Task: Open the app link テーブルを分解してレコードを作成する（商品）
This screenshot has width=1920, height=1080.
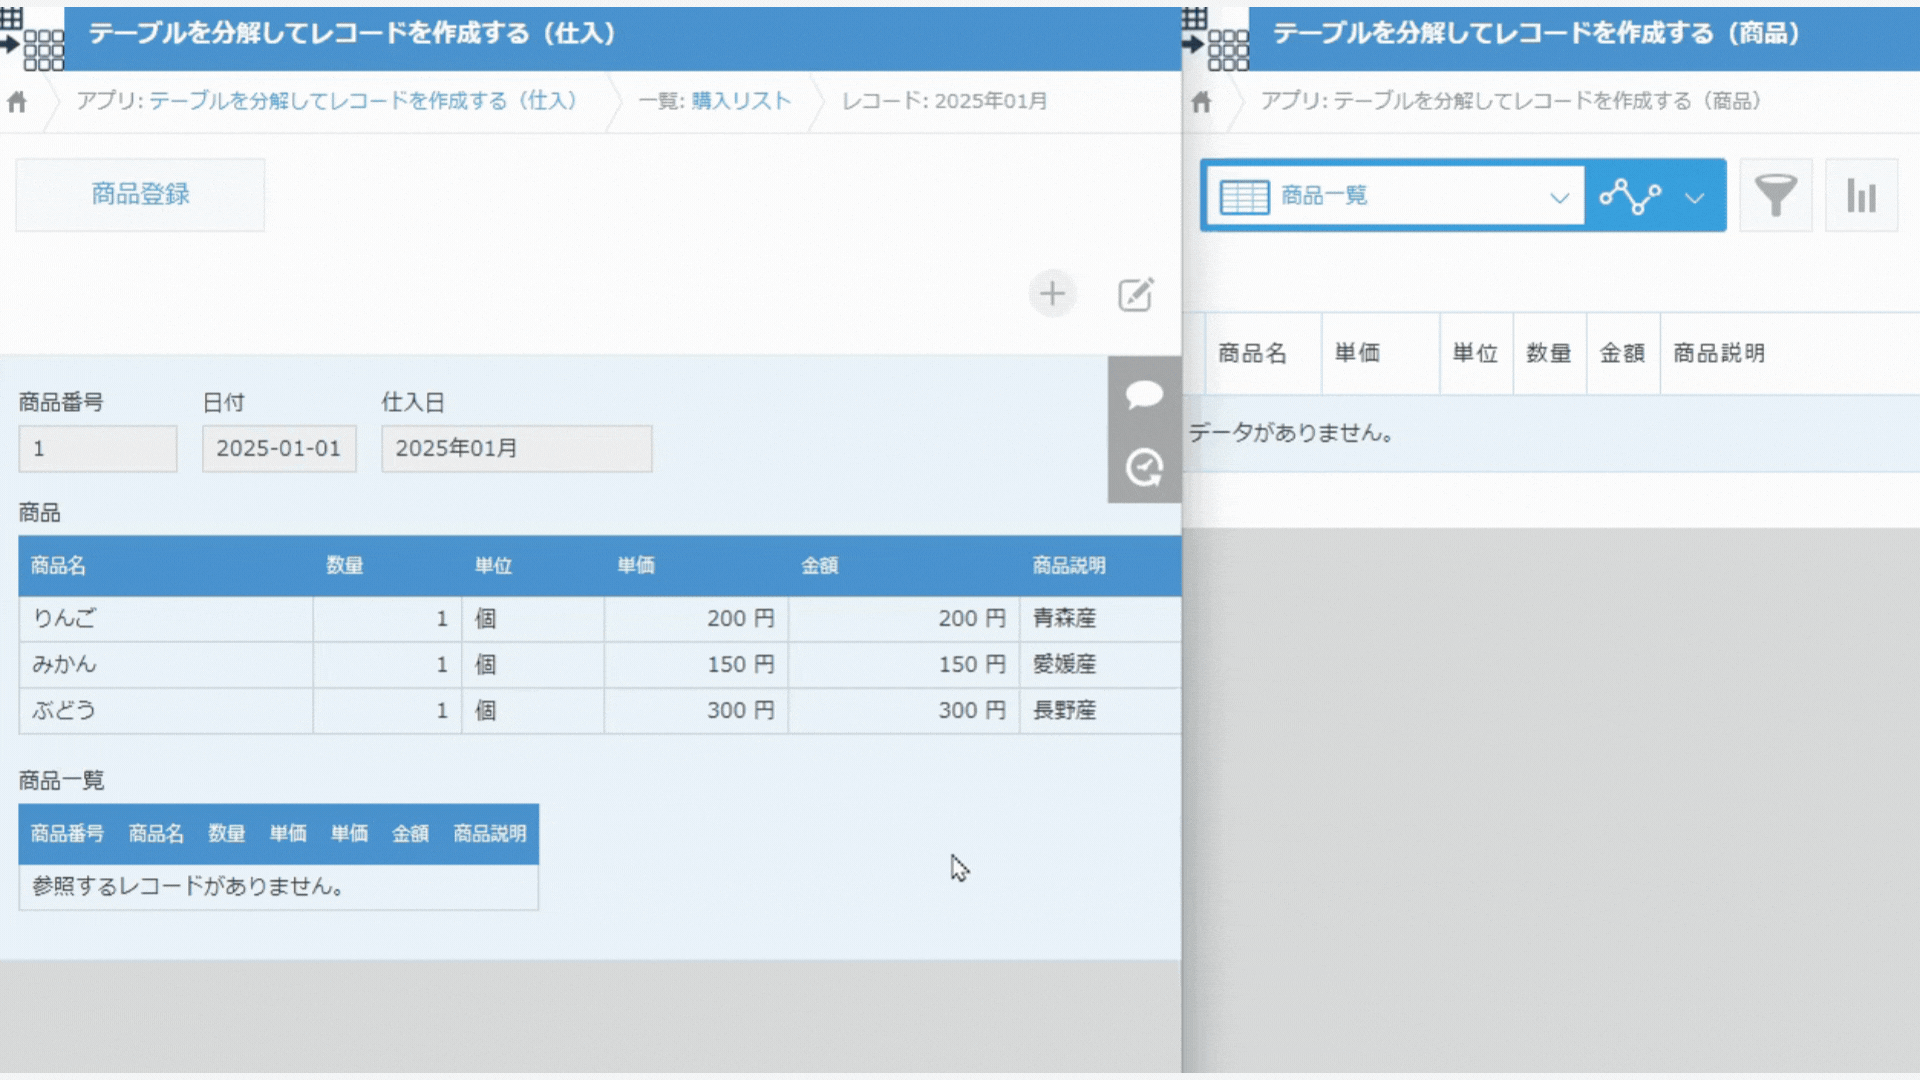Action: click(x=1547, y=101)
